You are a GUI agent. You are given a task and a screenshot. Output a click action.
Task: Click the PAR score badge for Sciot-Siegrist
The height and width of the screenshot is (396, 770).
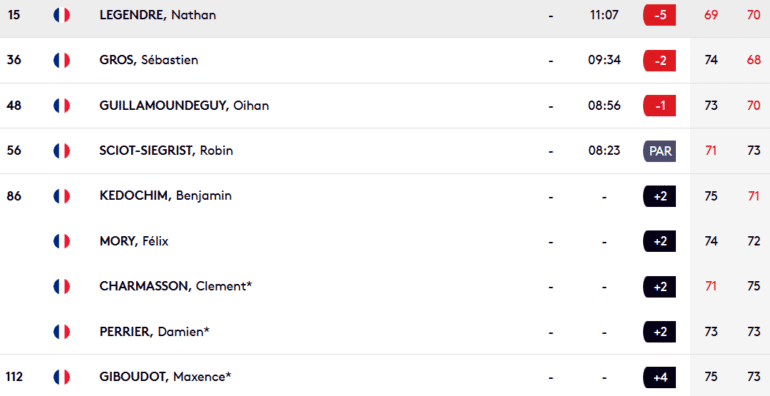click(660, 151)
